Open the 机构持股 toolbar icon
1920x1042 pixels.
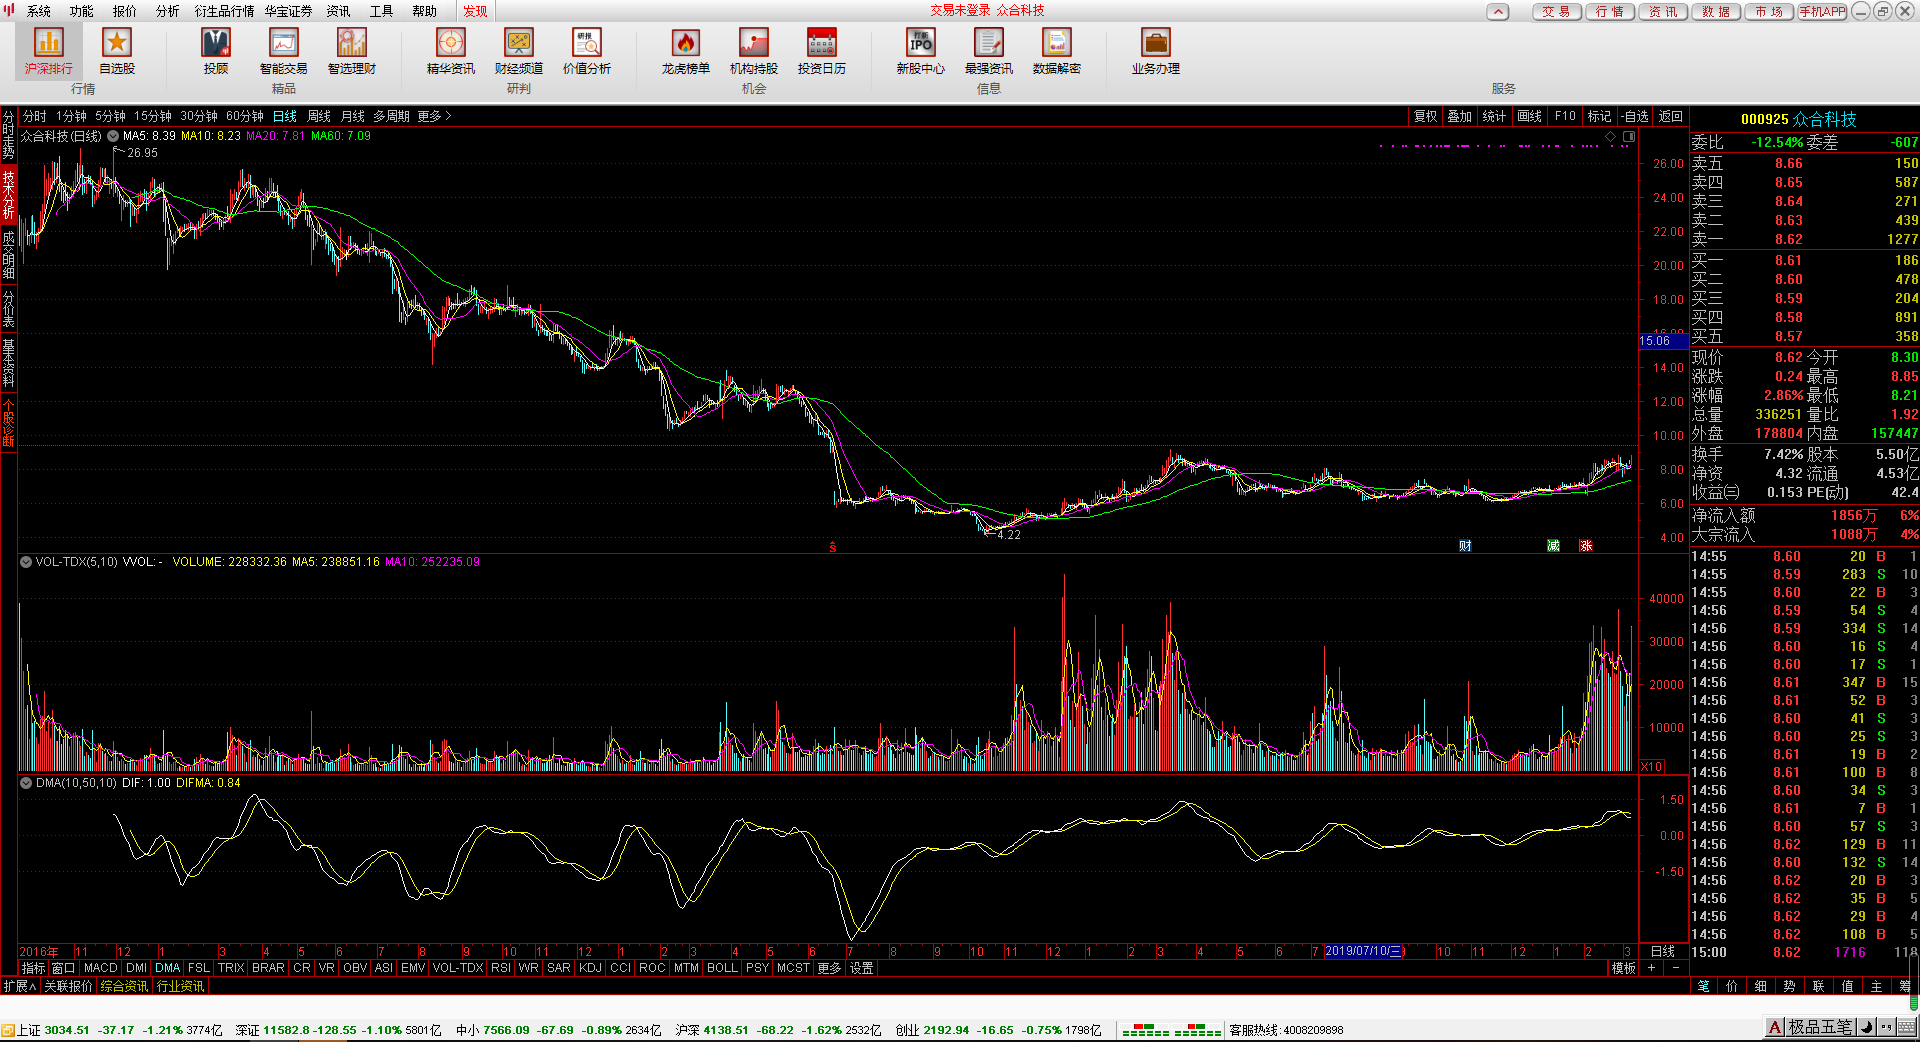click(754, 51)
